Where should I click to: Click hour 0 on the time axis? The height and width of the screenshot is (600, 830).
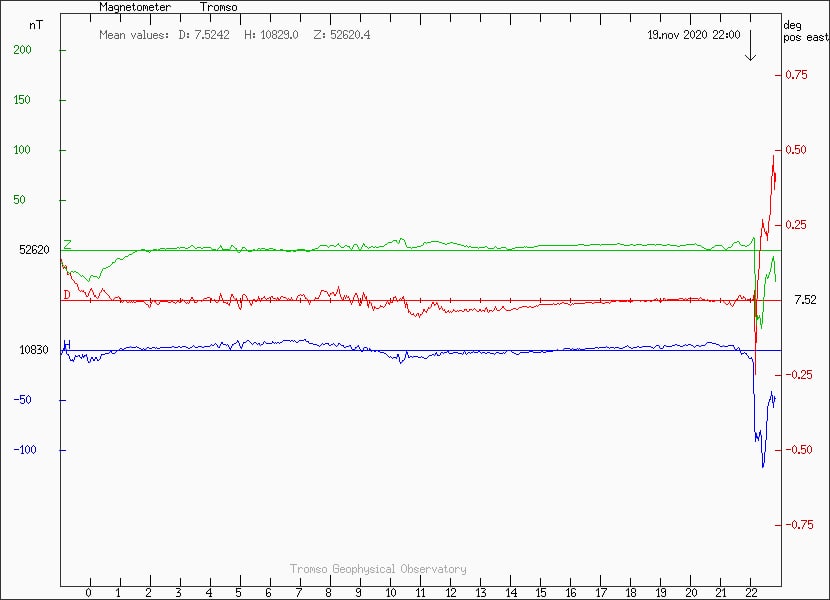(x=88, y=593)
